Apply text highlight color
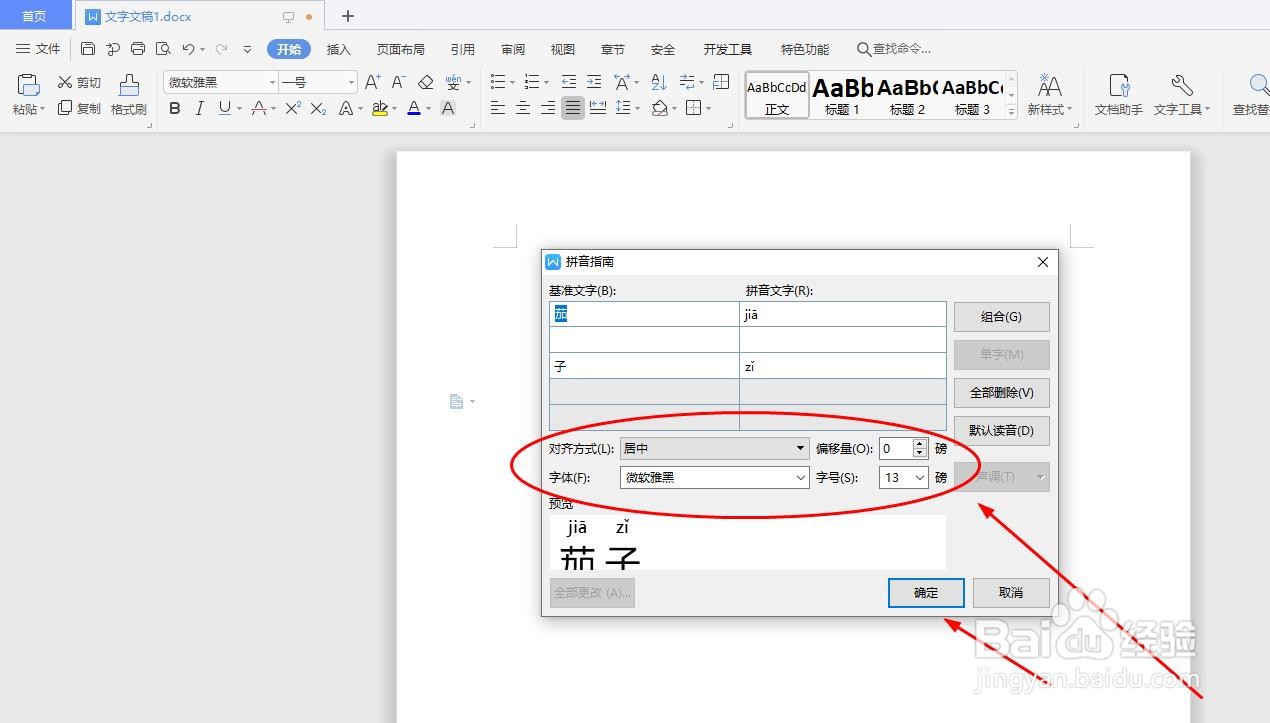This screenshot has width=1270, height=723. [380, 108]
